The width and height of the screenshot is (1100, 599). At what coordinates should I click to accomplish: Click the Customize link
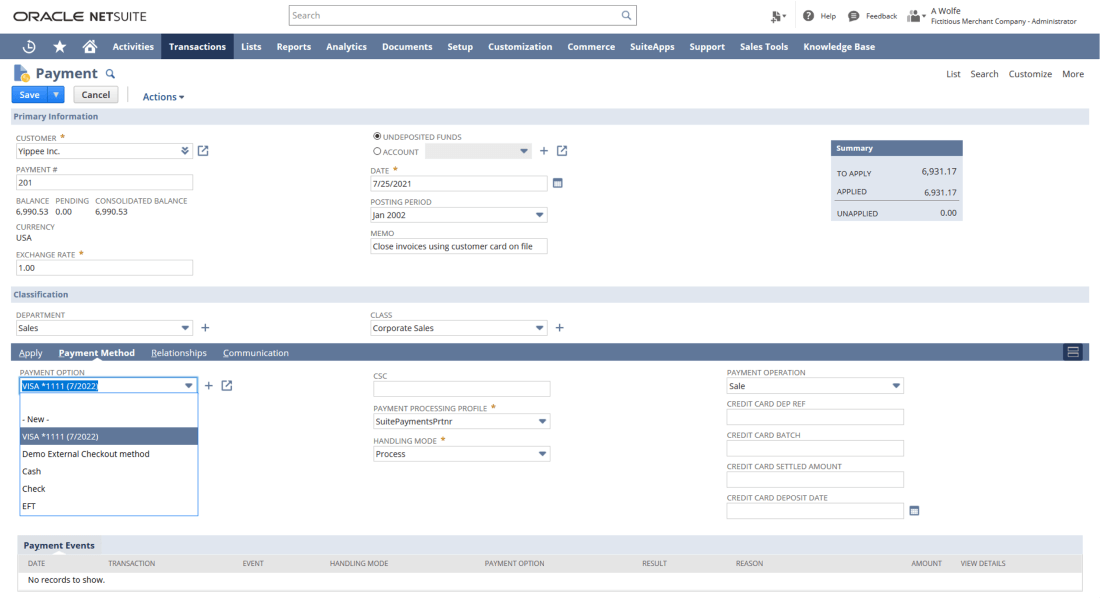[1030, 74]
